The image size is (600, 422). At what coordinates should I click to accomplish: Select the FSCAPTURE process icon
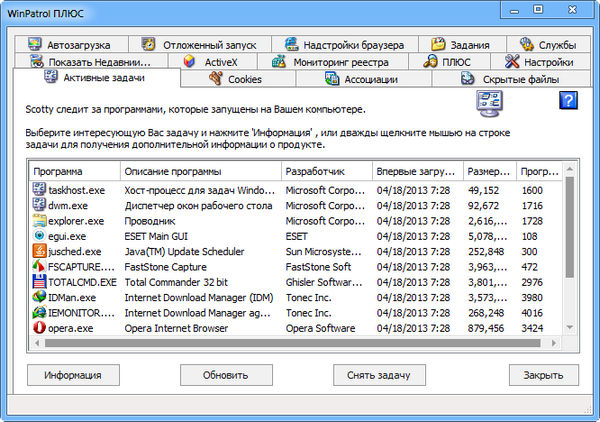pos(38,267)
